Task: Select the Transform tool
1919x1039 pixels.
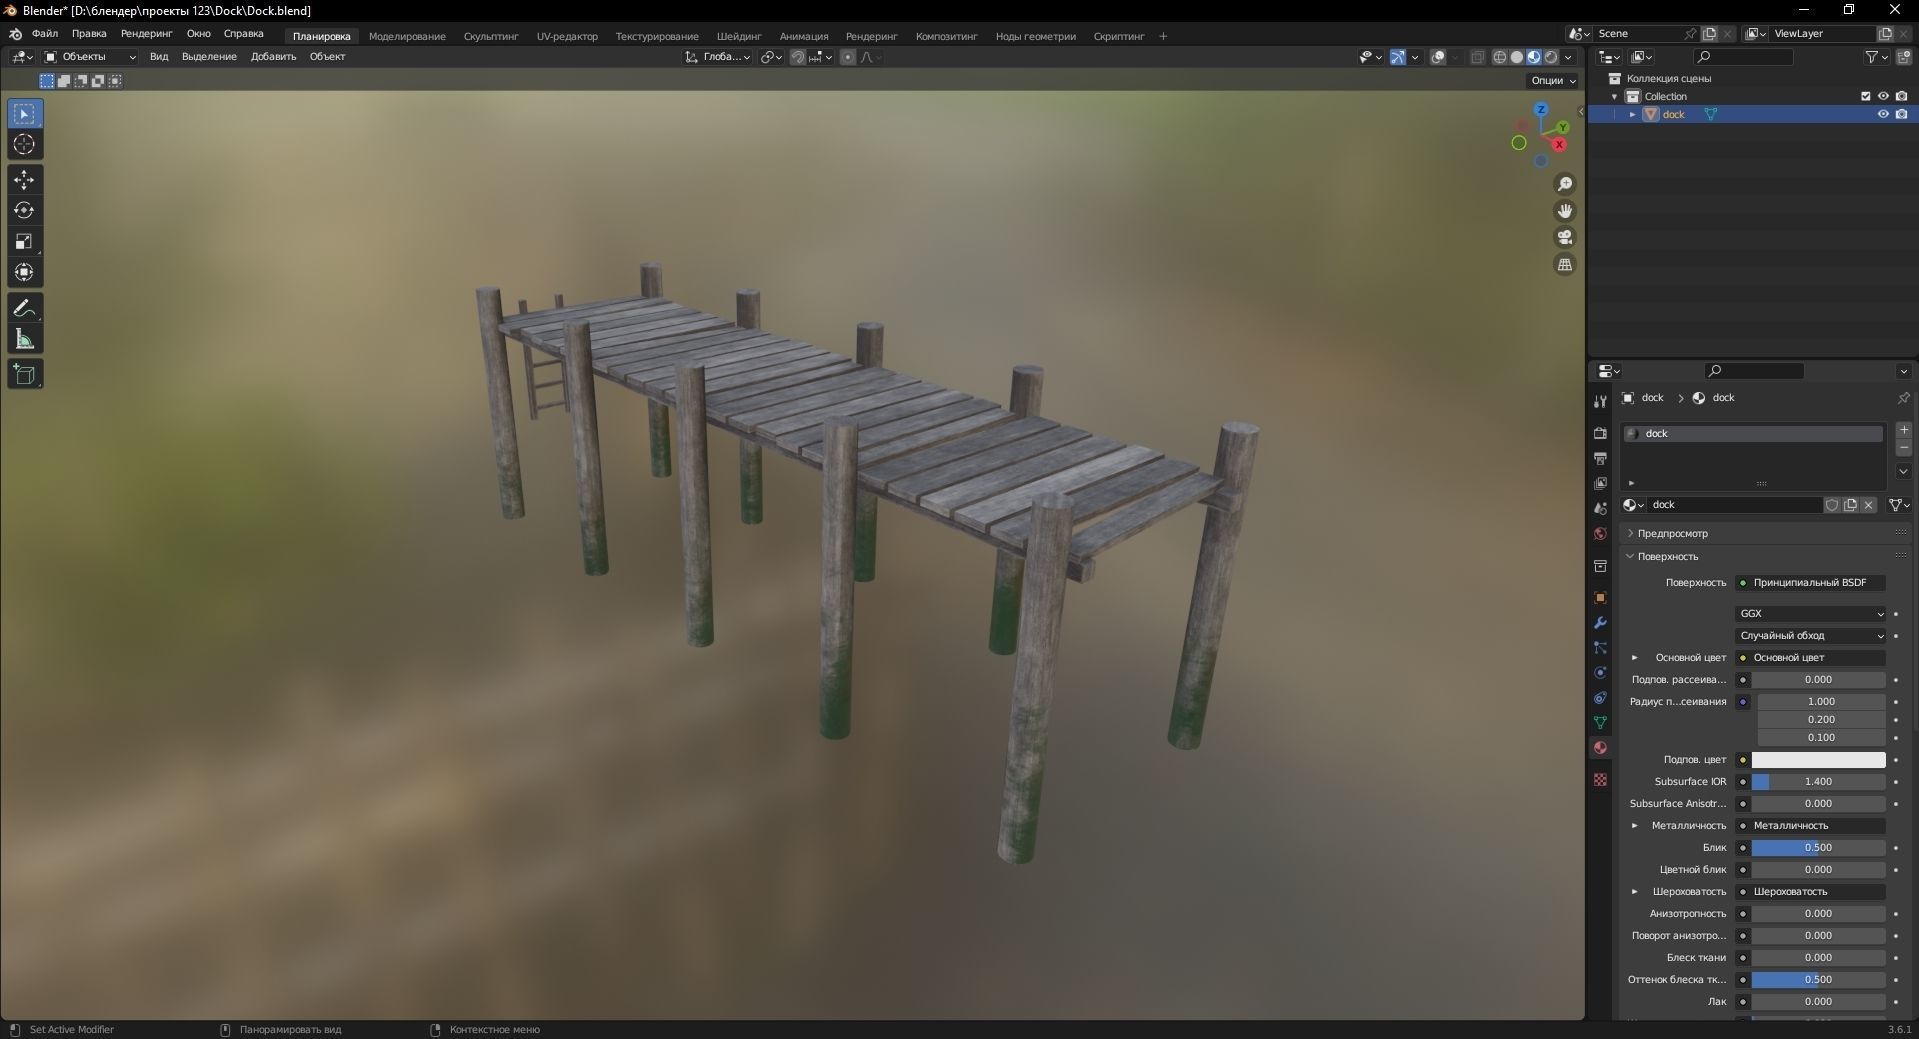Action: click(24, 272)
